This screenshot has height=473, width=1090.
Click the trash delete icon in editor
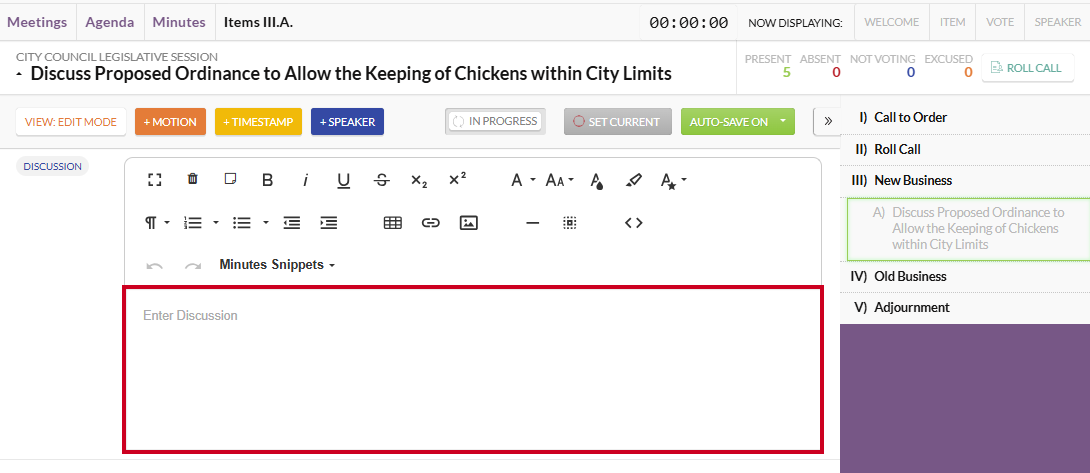pos(193,179)
